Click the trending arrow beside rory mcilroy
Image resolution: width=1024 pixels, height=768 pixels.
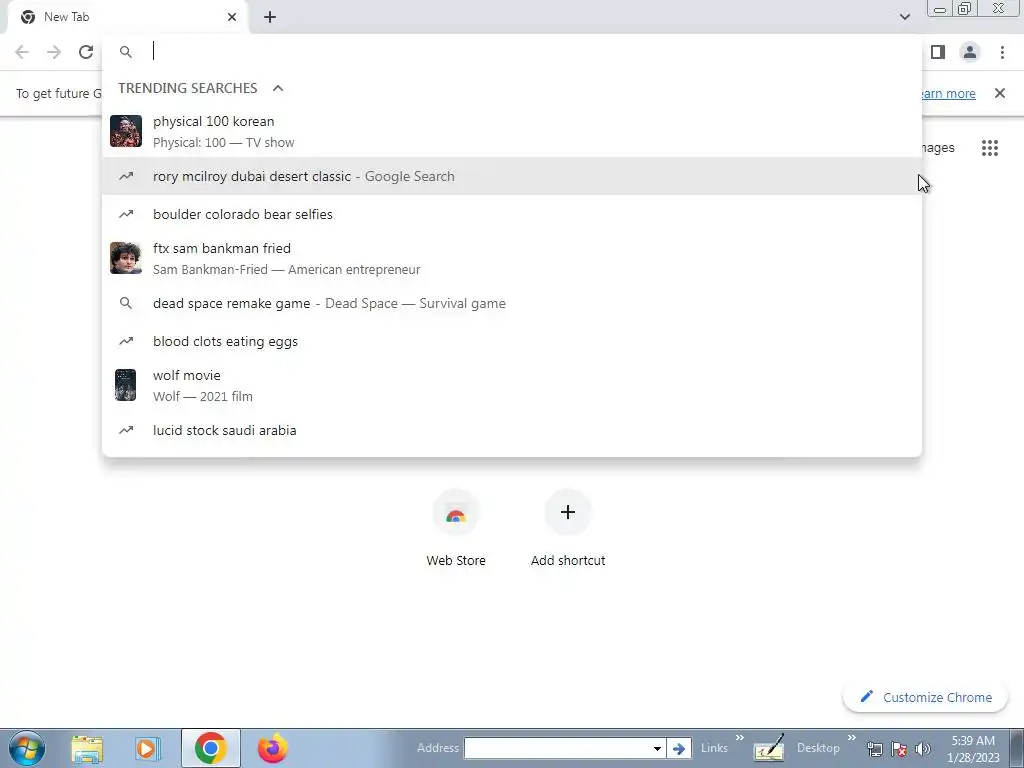click(126, 176)
